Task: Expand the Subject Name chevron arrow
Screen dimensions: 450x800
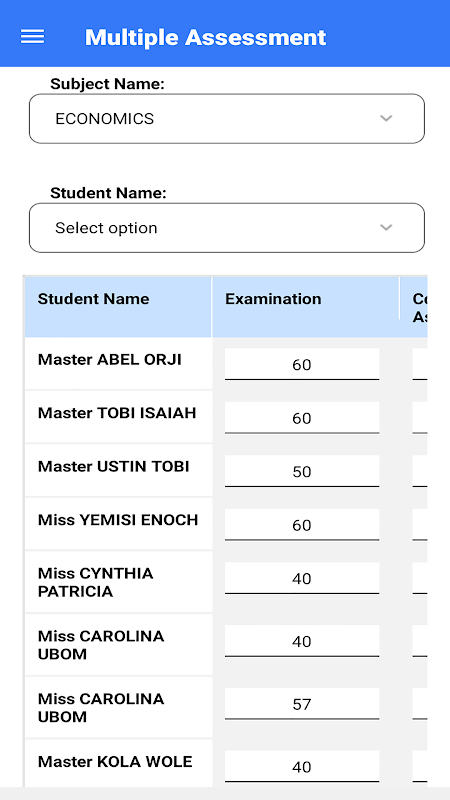Action: pyautogui.click(x=386, y=118)
